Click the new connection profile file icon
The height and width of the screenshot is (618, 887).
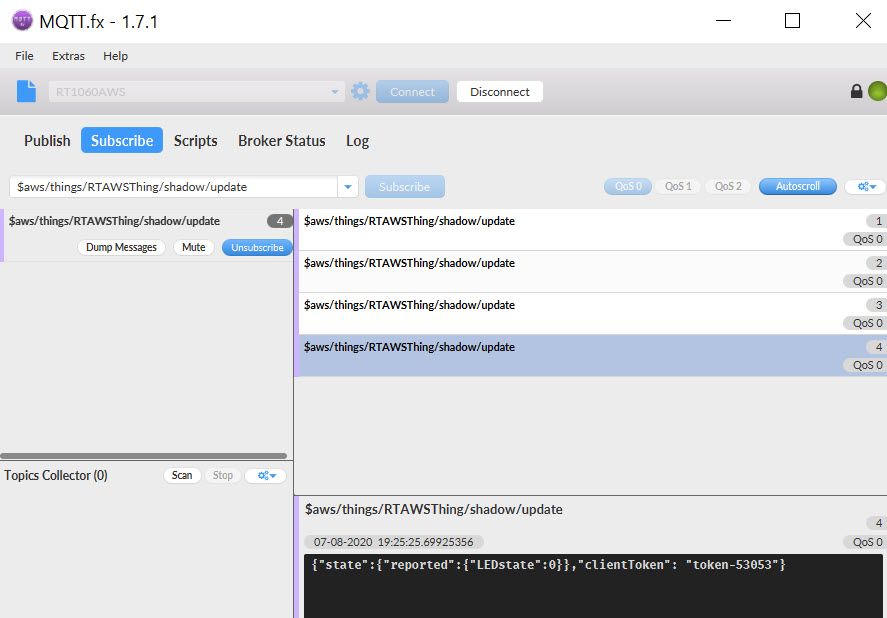(x=26, y=91)
